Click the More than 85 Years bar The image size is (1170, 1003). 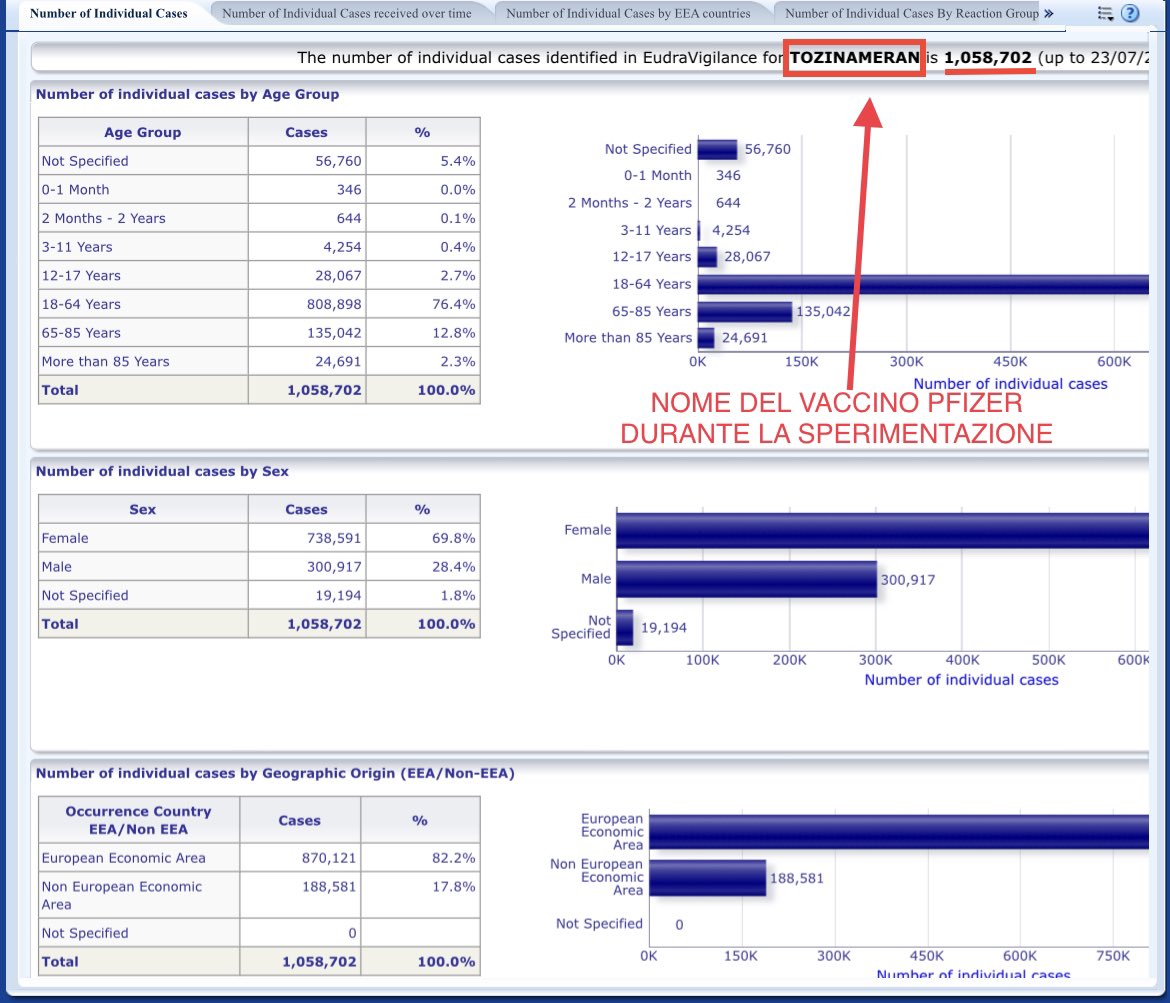point(706,338)
